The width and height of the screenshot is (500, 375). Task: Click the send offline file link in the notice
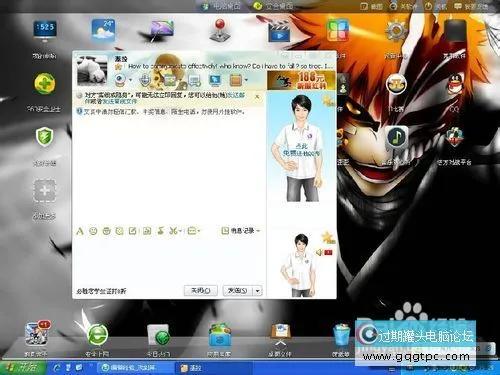pyautogui.click(x=119, y=101)
